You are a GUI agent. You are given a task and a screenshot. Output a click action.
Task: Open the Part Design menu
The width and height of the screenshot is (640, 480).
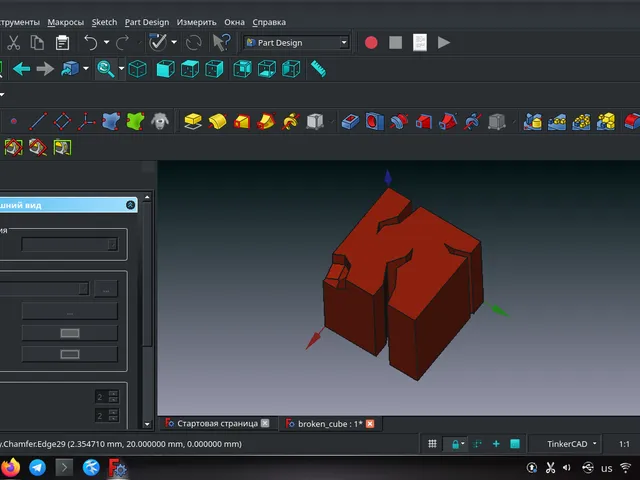147,22
